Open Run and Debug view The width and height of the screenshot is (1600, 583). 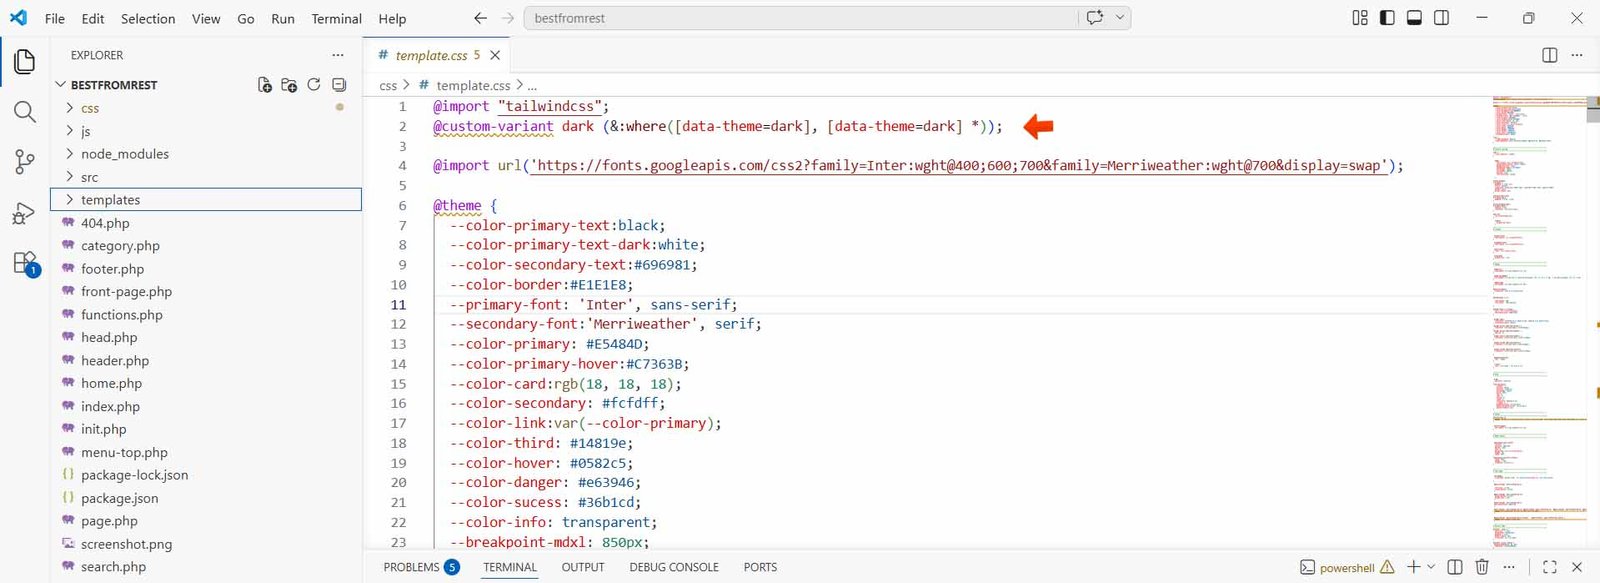25,213
